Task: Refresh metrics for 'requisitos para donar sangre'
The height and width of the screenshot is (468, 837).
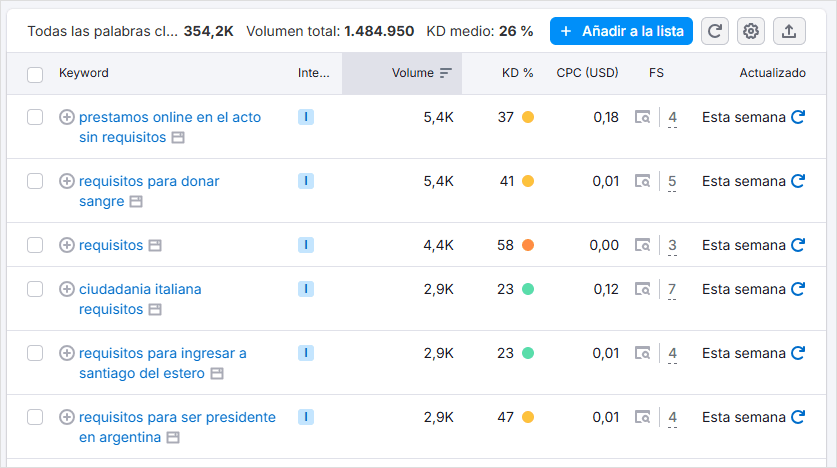Action: click(798, 181)
